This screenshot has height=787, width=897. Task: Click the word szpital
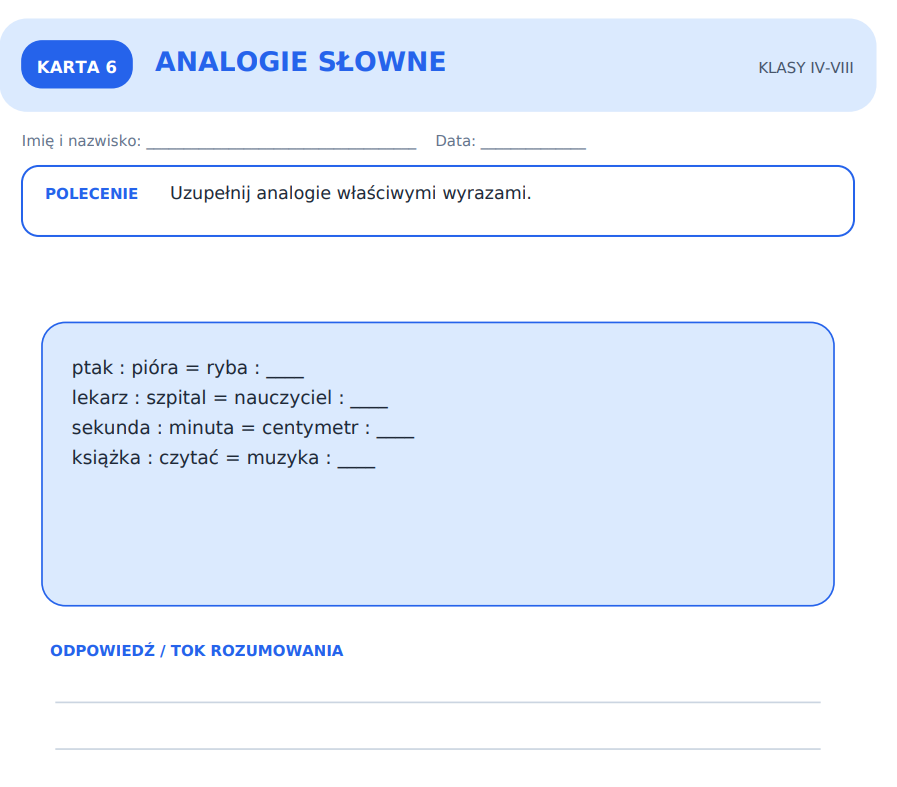(176, 398)
